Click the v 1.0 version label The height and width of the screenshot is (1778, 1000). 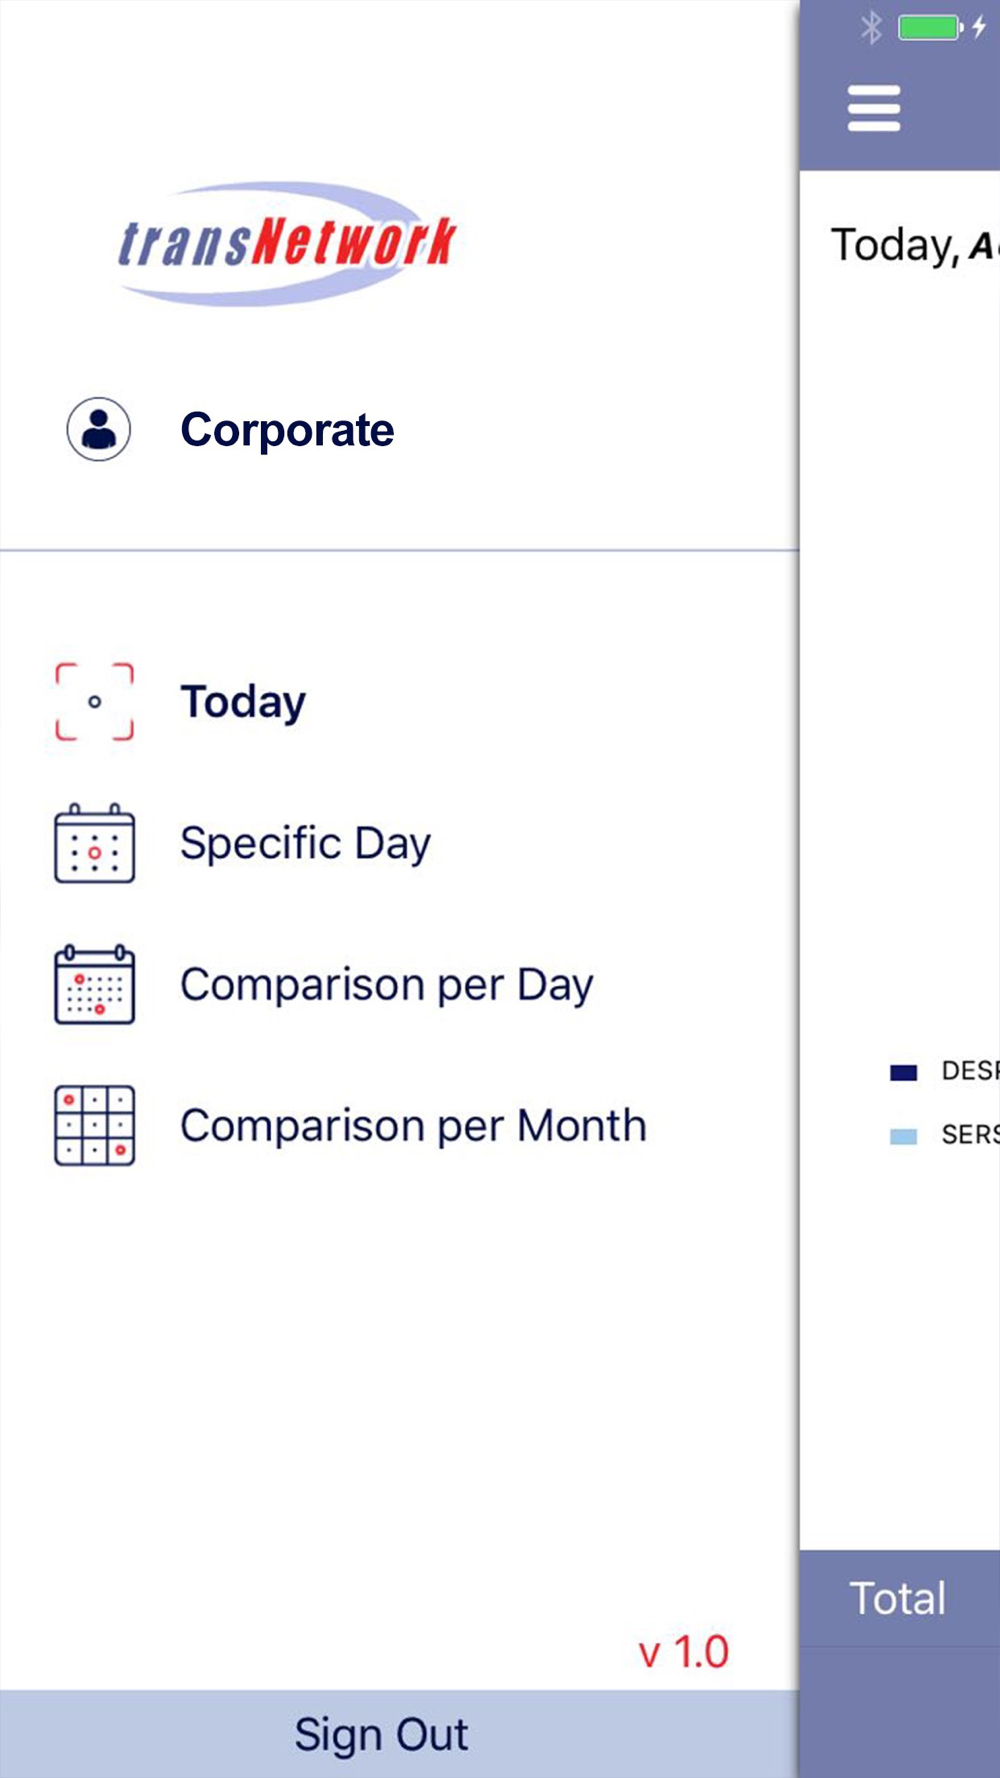pos(684,1652)
